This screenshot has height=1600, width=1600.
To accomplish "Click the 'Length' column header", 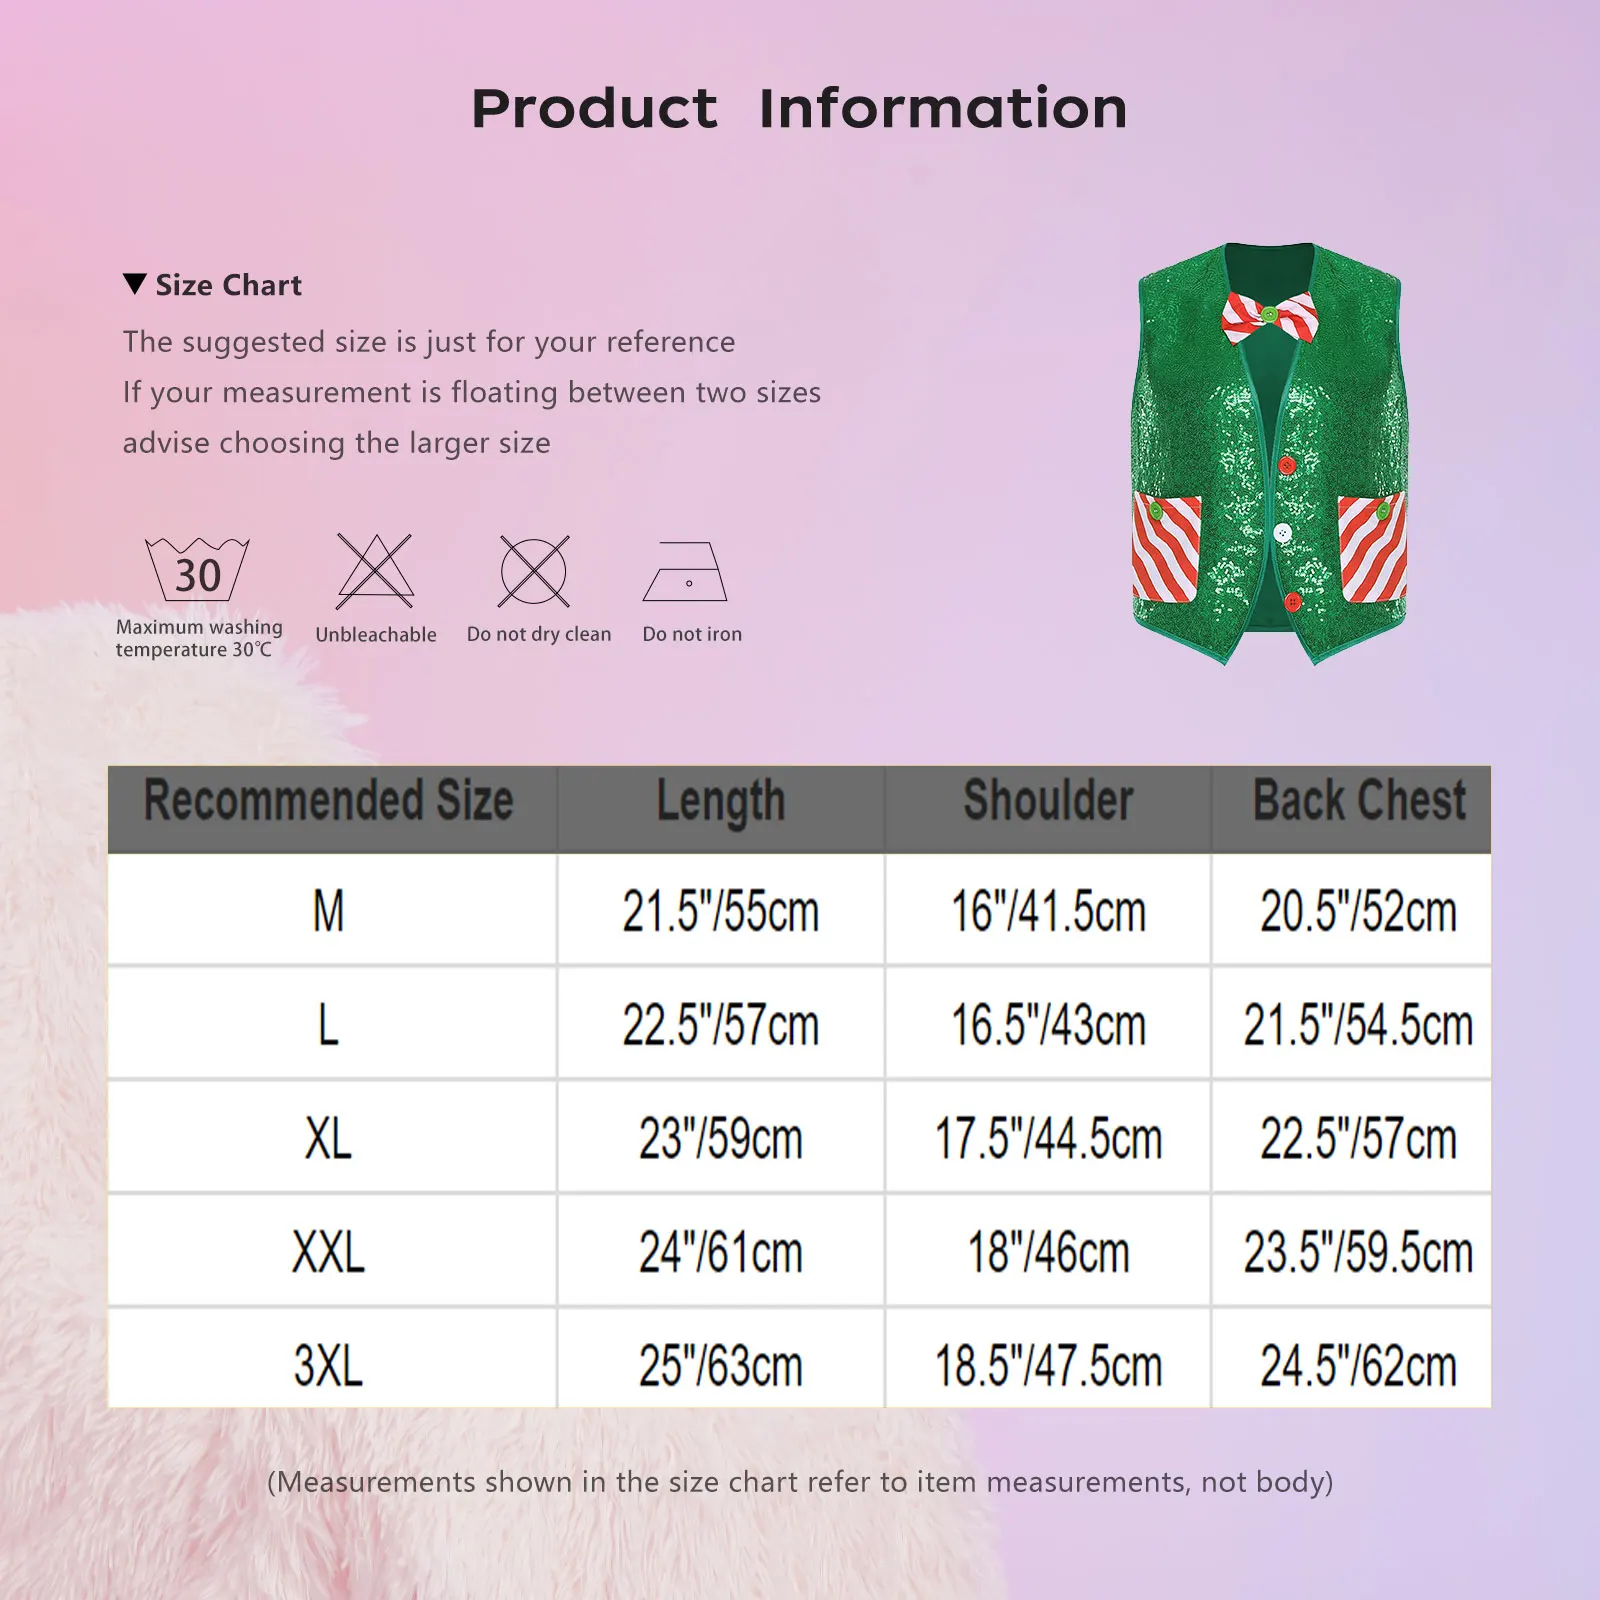I will (721, 809).
